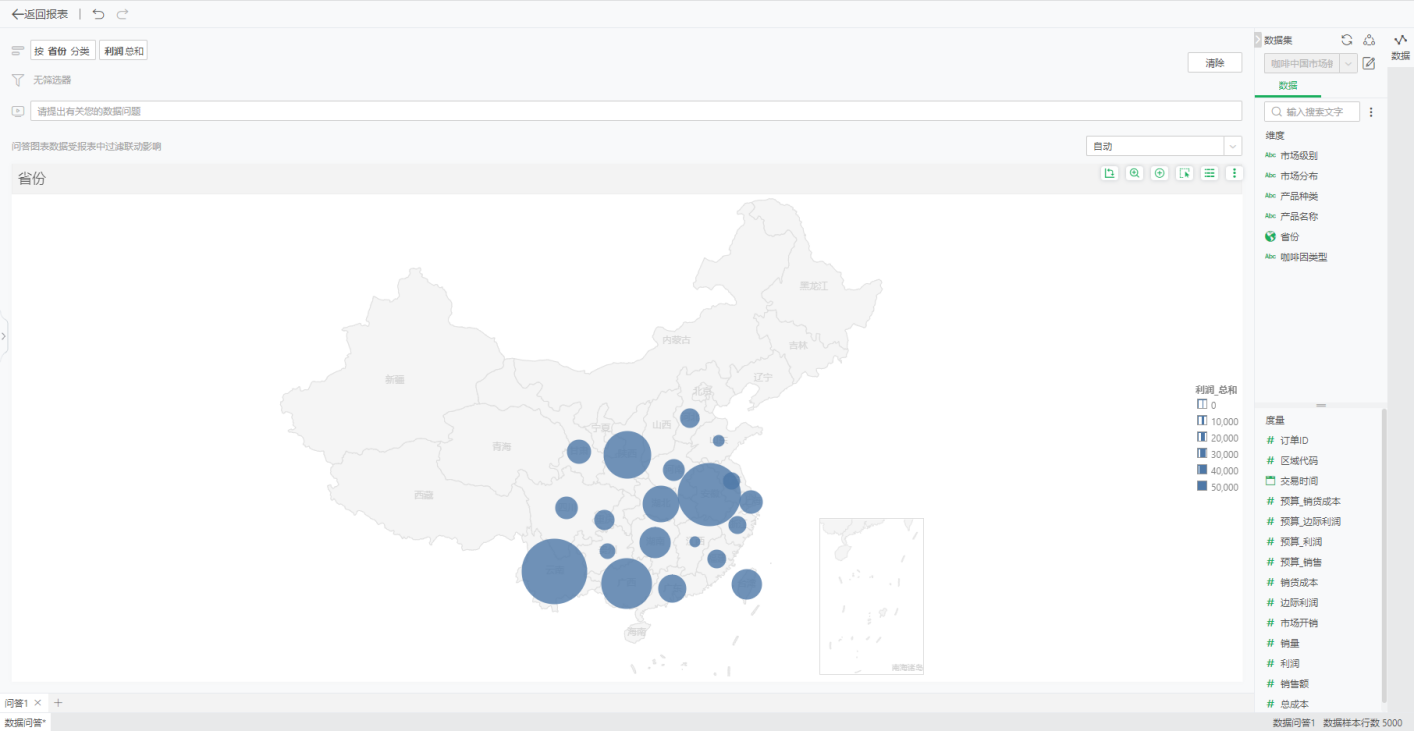
Task: Open the 自动 chart type dropdown
Action: click(x=1164, y=146)
